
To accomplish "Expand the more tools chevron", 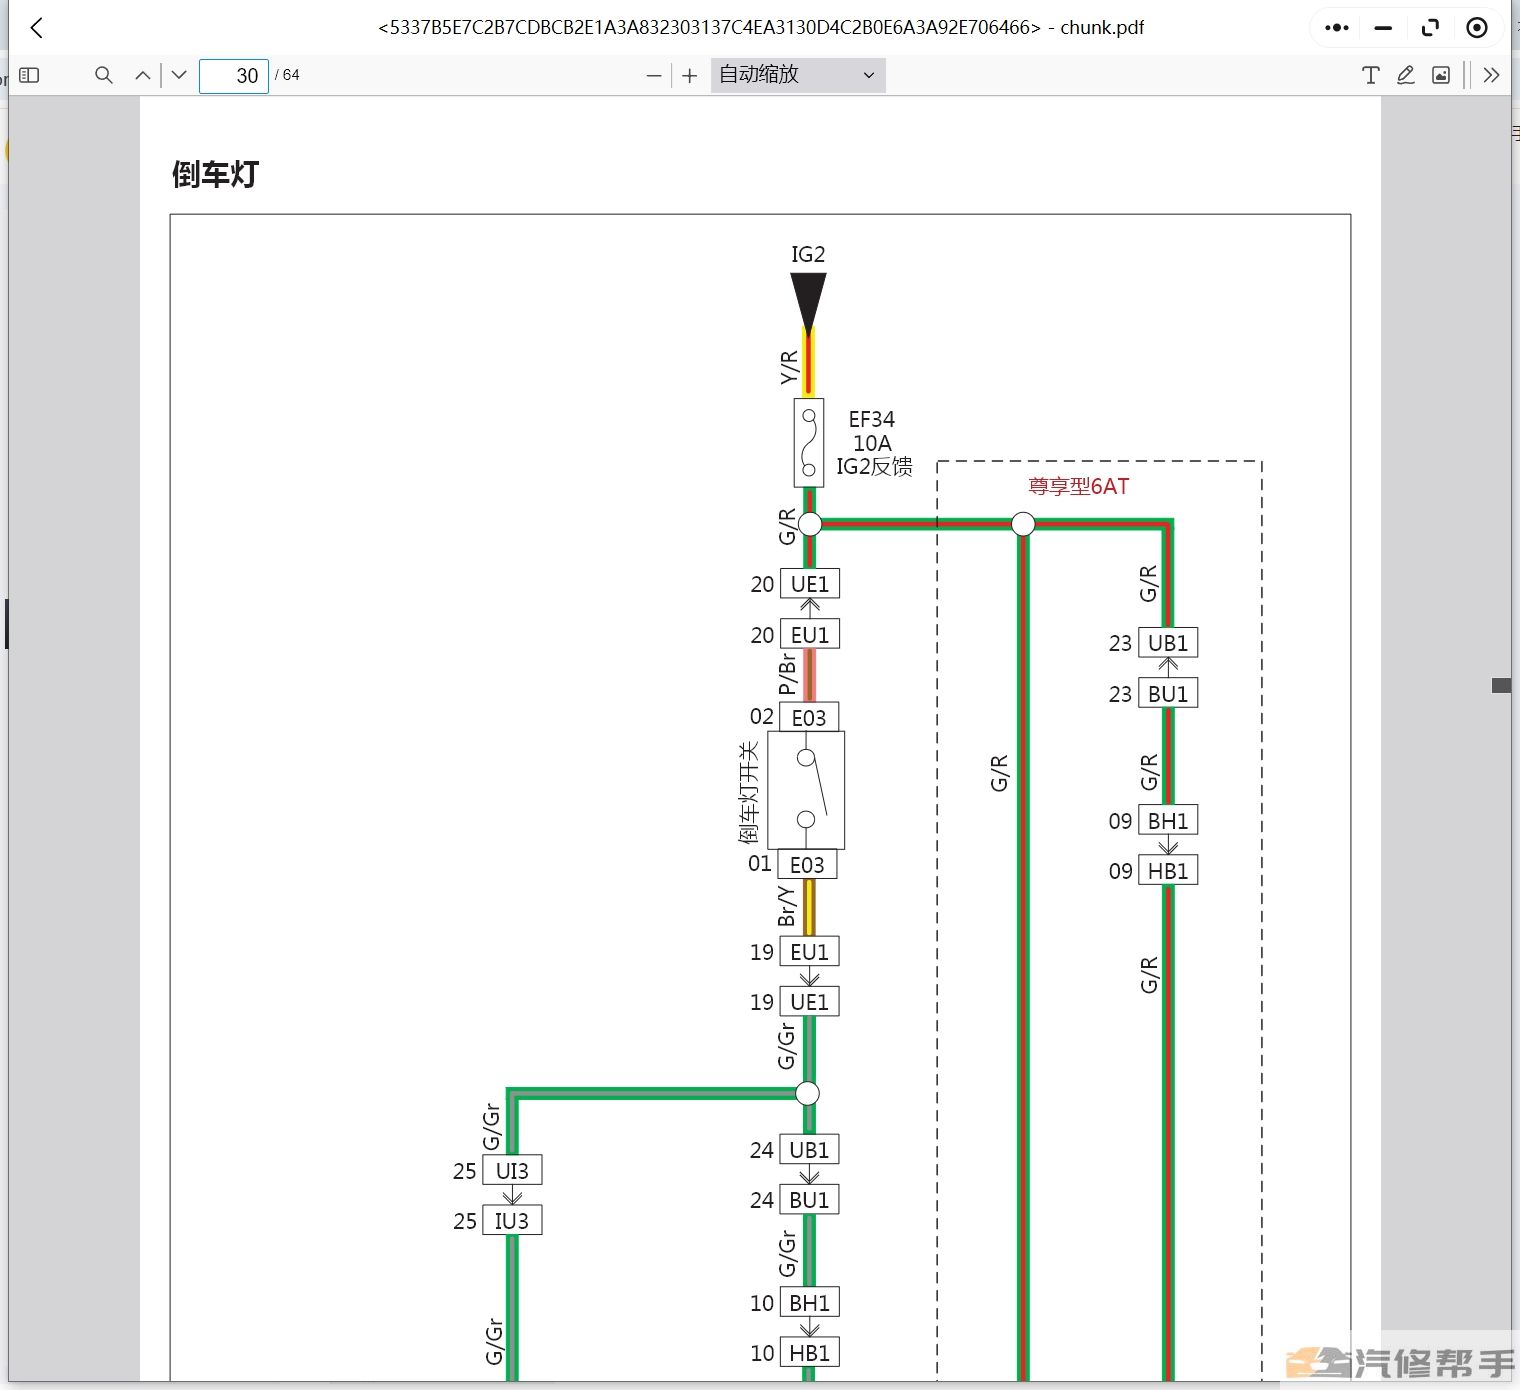I will (1491, 75).
